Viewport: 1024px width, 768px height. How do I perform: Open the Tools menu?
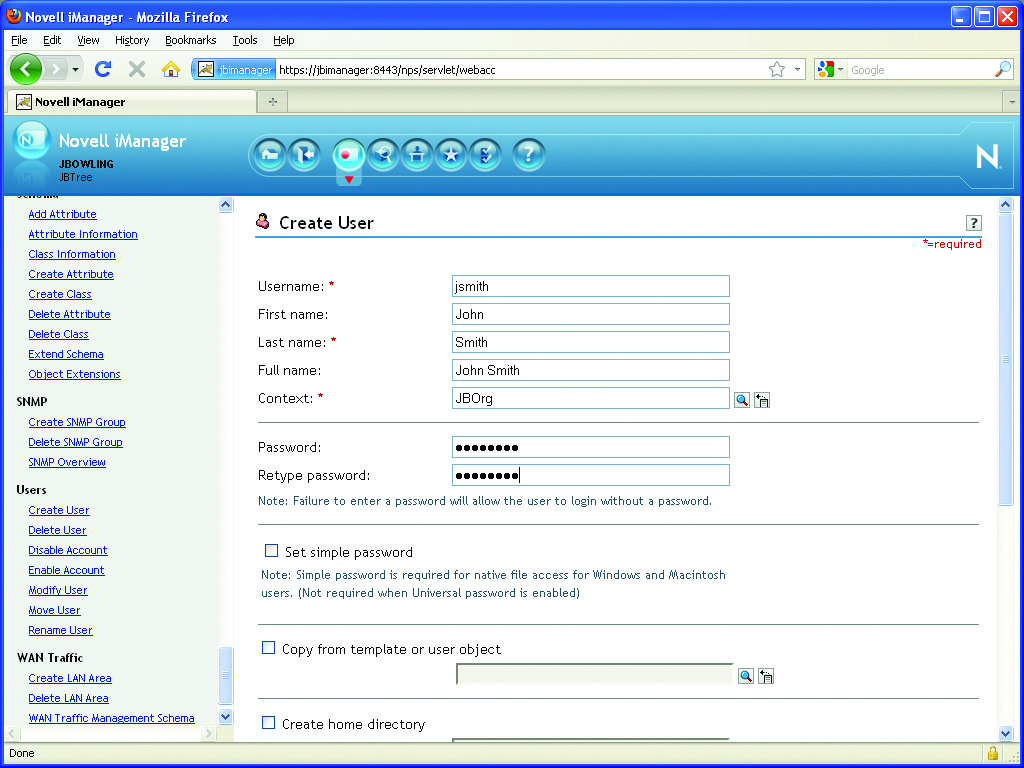click(244, 40)
